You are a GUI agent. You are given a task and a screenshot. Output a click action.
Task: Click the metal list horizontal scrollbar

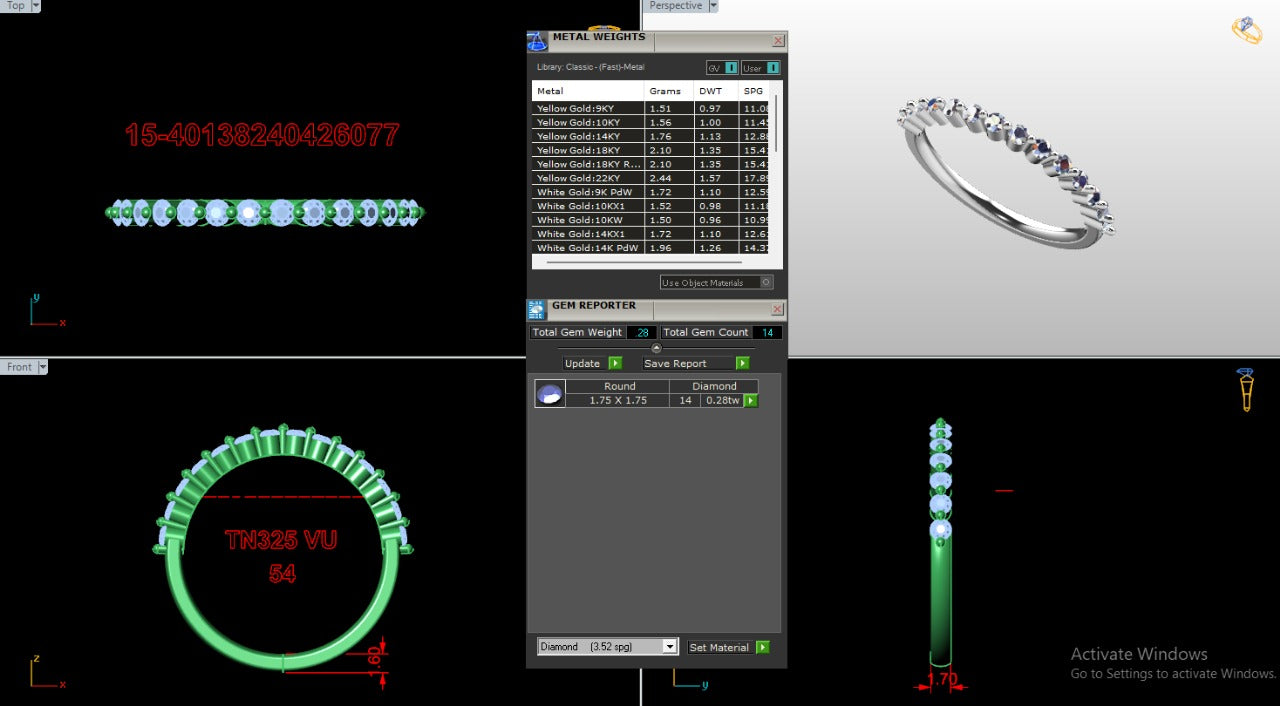click(x=642, y=262)
